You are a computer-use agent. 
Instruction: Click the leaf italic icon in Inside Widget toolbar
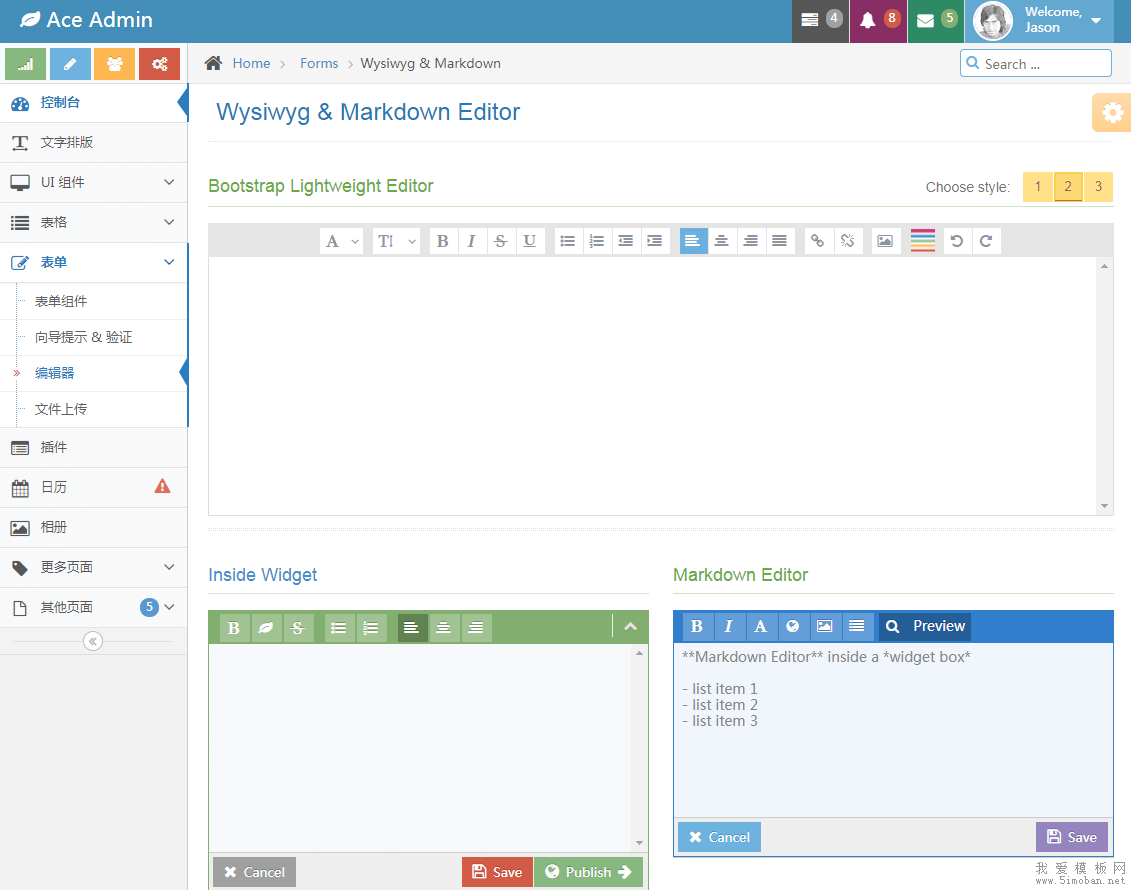coord(267,628)
